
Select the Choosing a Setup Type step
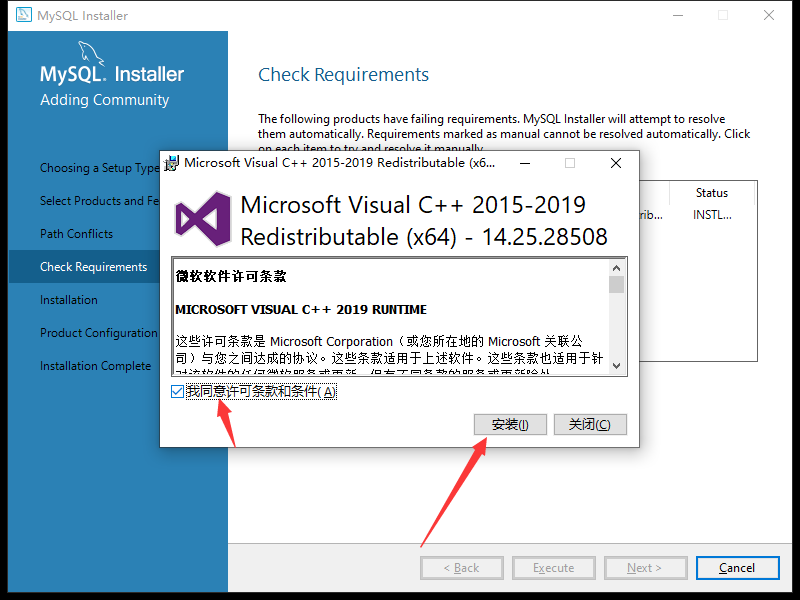(x=100, y=168)
